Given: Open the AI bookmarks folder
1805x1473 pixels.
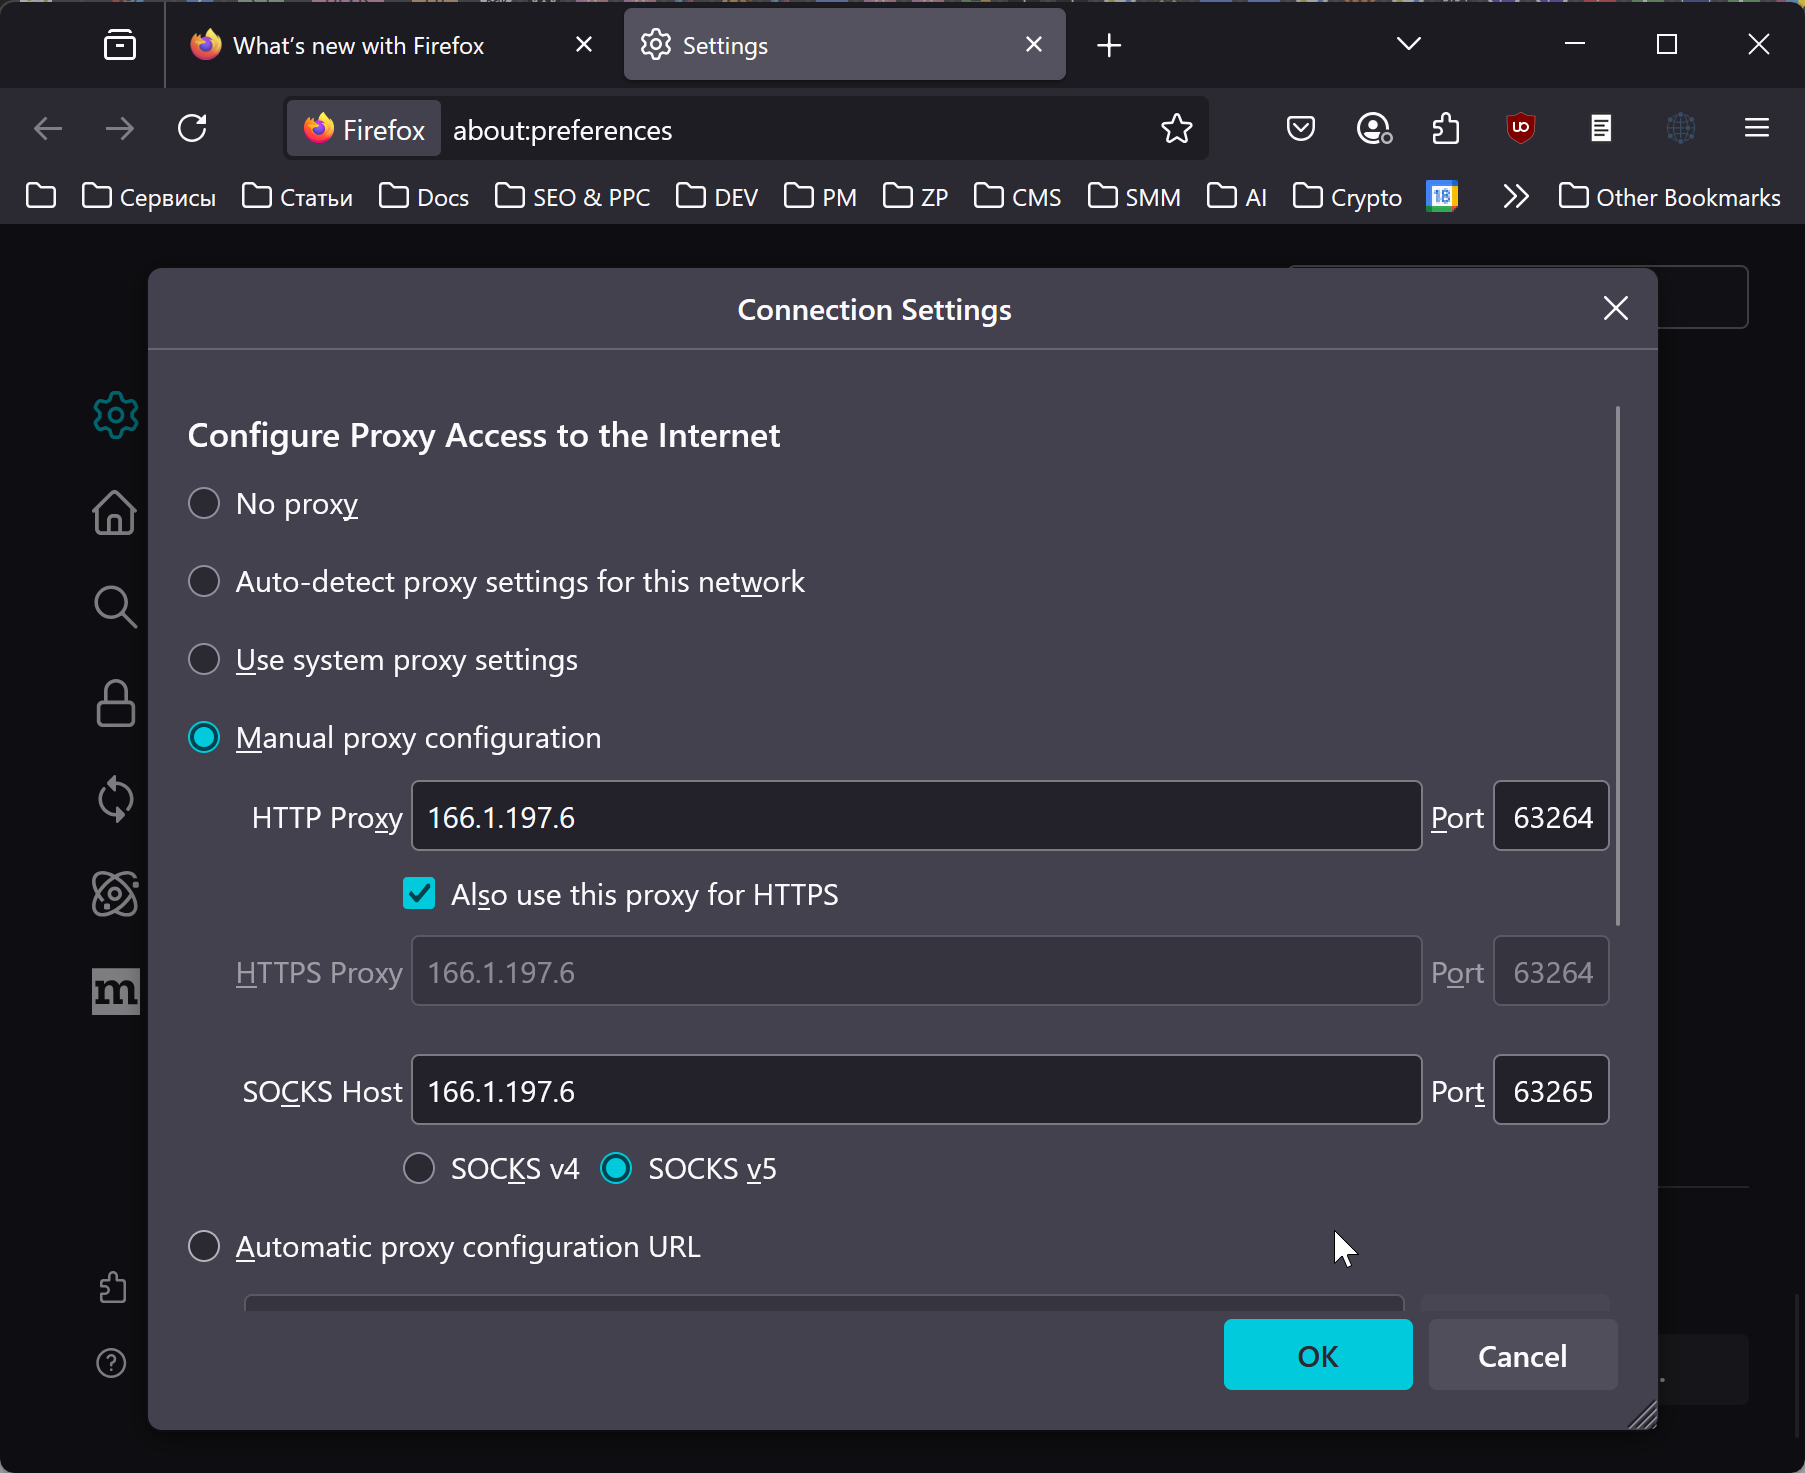Looking at the screenshot, I should click(1237, 196).
